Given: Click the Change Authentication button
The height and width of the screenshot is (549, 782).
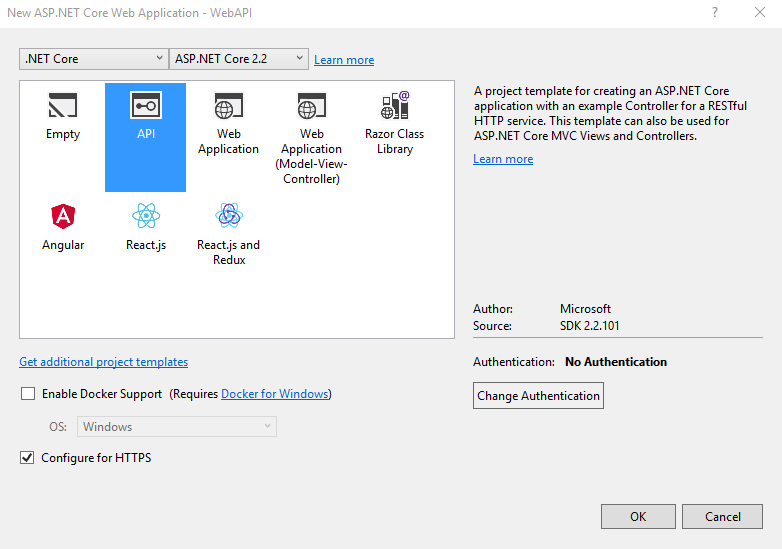Looking at the screenshot, I should (x=538, y=395).
